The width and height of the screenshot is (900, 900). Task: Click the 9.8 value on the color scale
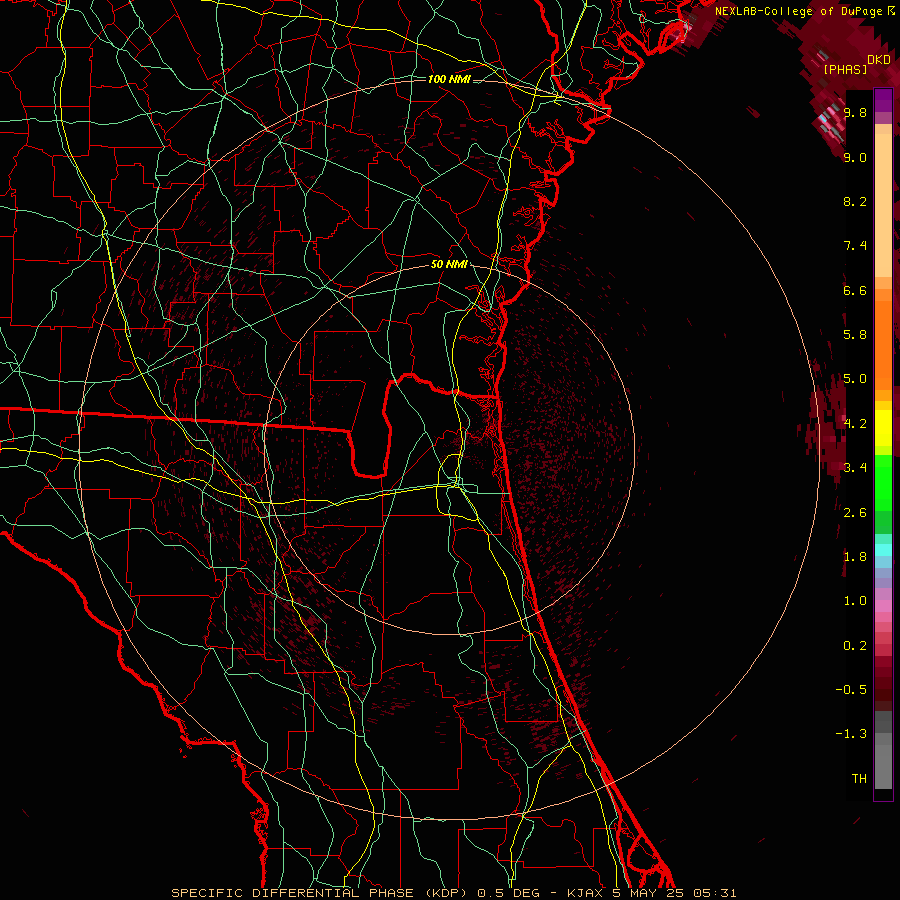coord(855,112)
